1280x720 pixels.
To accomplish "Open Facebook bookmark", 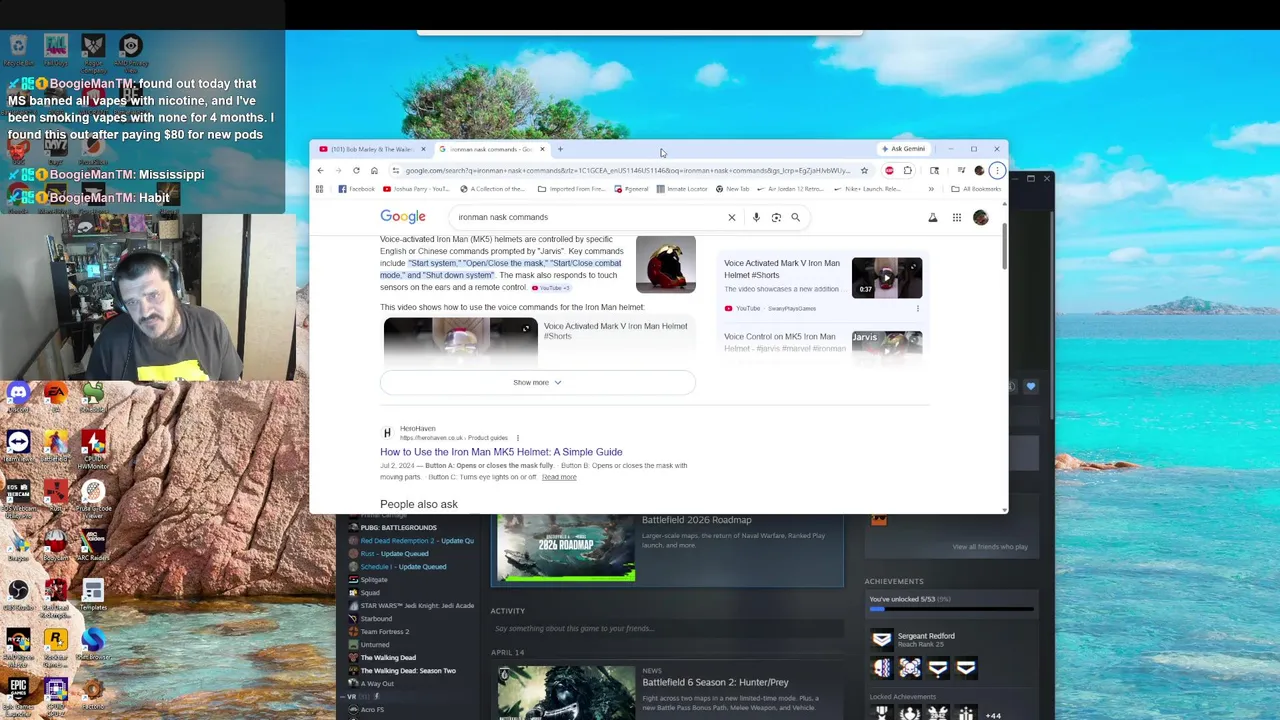I will click(x=357, y=189).
